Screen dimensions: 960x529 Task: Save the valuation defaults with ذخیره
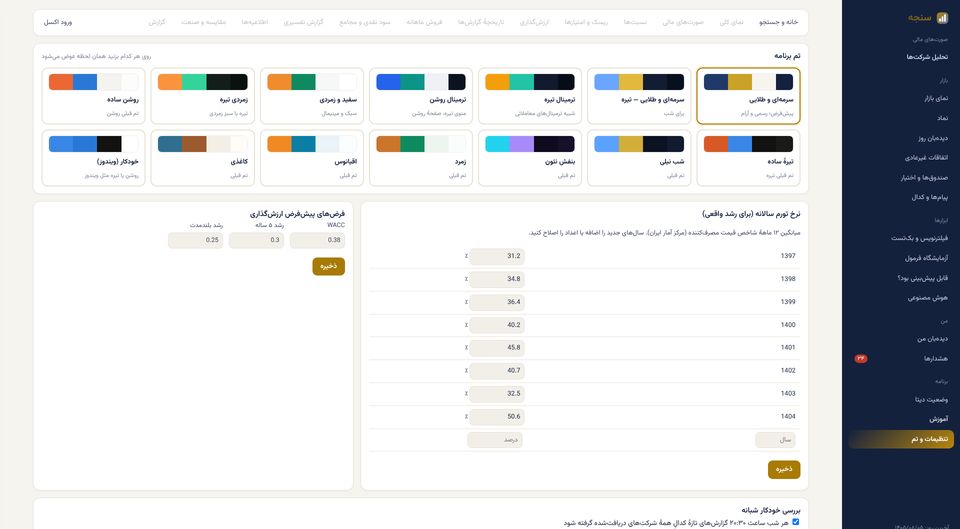coord(329,266)
